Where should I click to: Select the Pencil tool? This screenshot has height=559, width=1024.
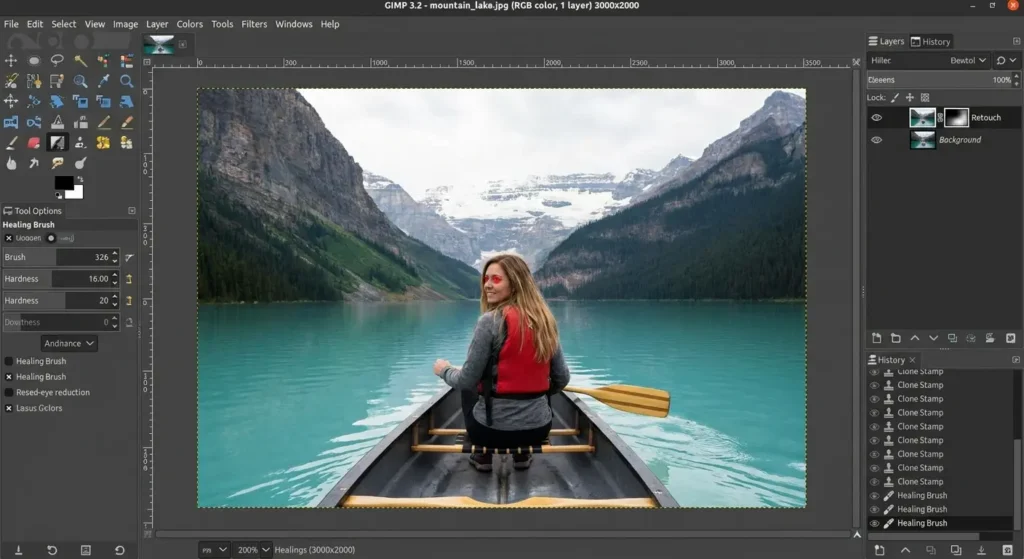pos(103,122)
